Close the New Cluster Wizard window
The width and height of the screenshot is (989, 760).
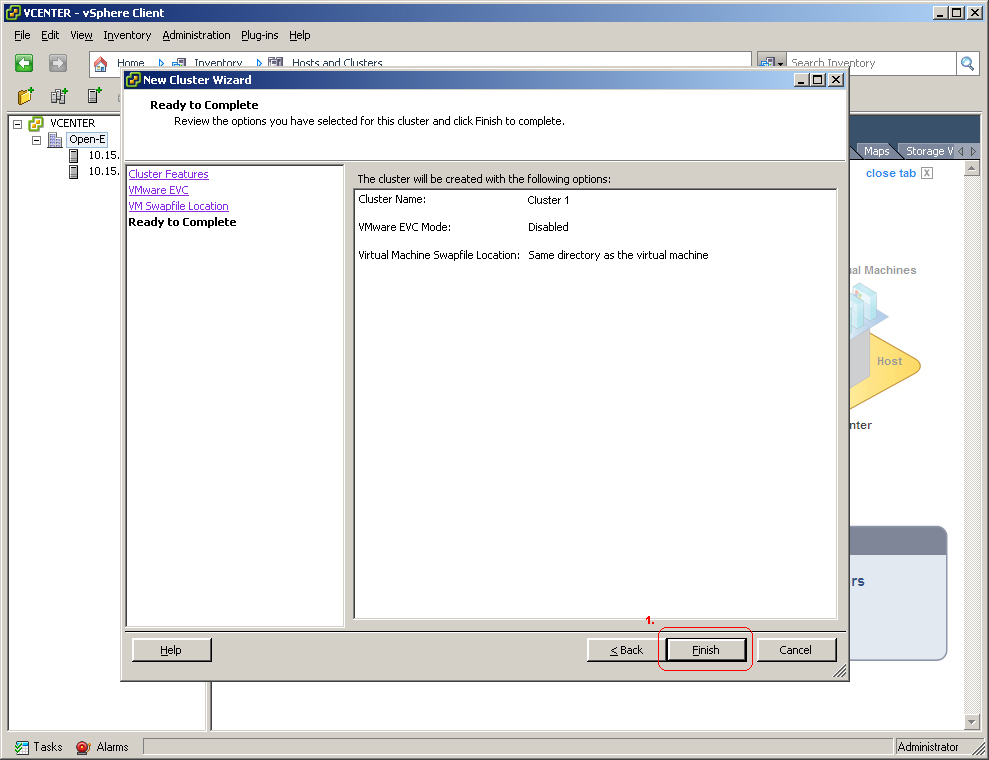836,80
